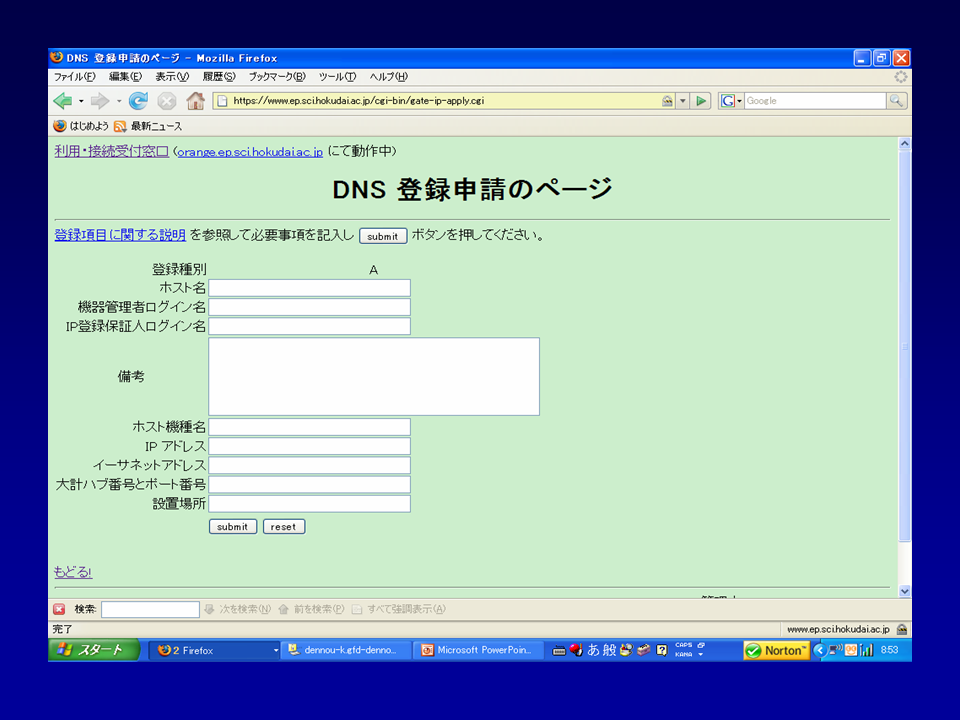Click the もどる! link
The width and height of the screenshot is (960, 720).
(x=73, y=572)
